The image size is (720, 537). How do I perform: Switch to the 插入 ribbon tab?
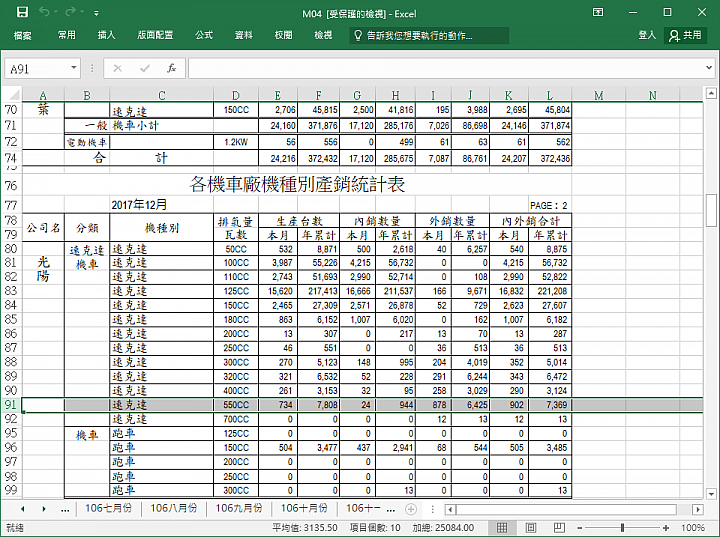click(x=106, y=35)
